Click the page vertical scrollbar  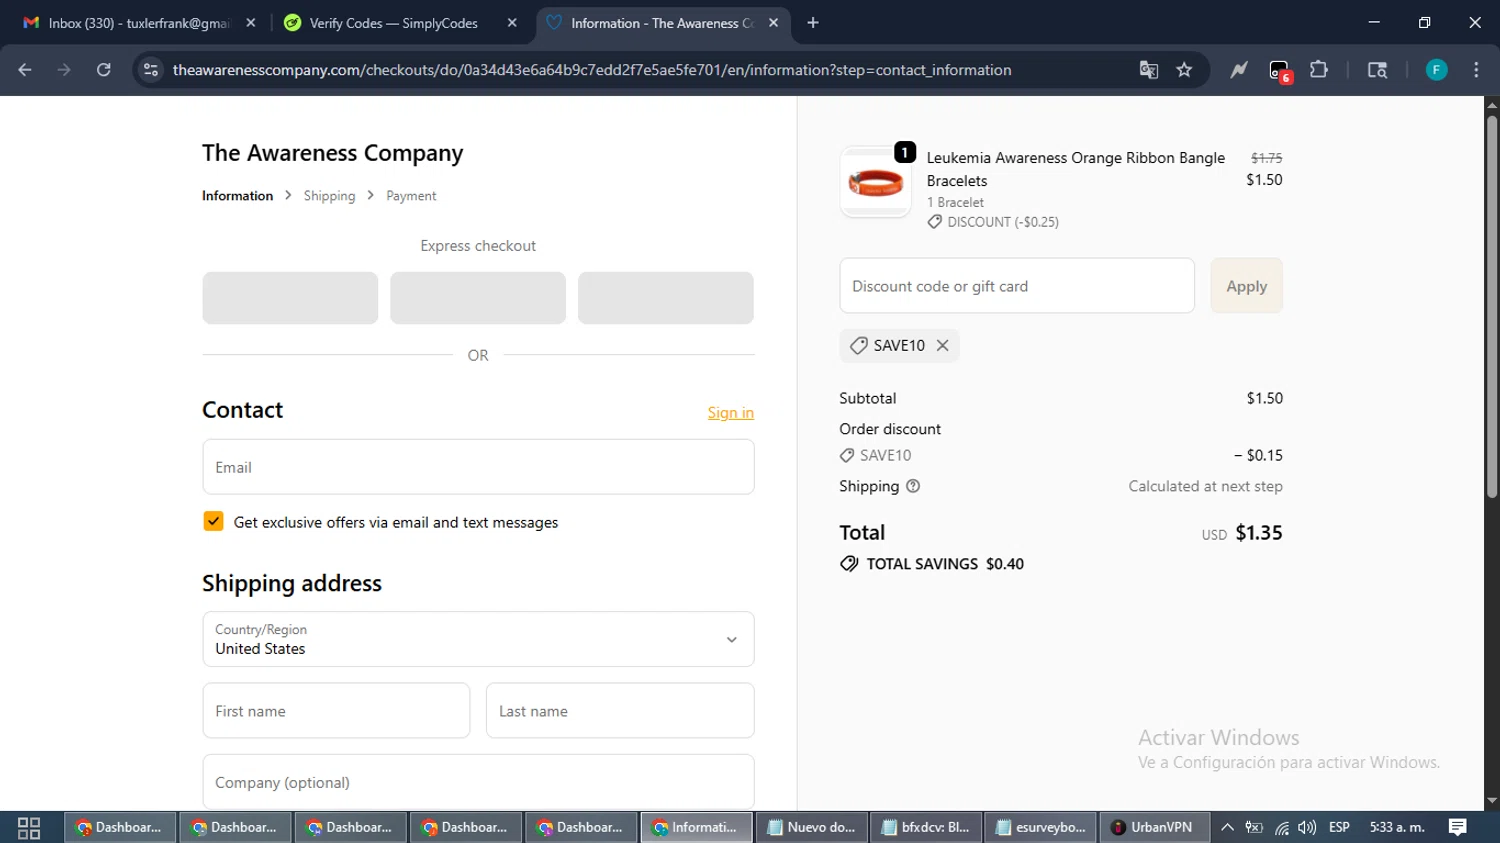click(1492, 308)
